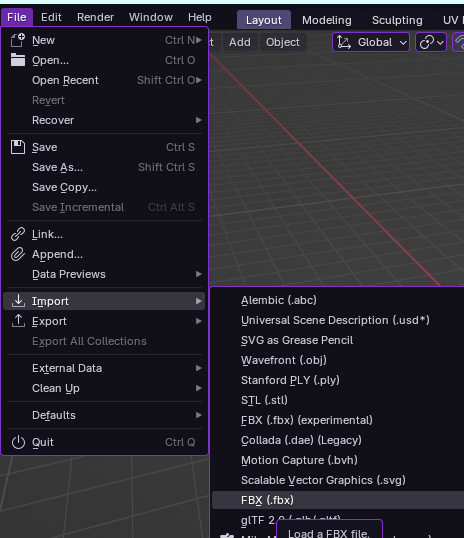The height and width of the screenshot is (538, 464).
Task: Choose Save Copy... menu entry
Action: coord(104,187)
